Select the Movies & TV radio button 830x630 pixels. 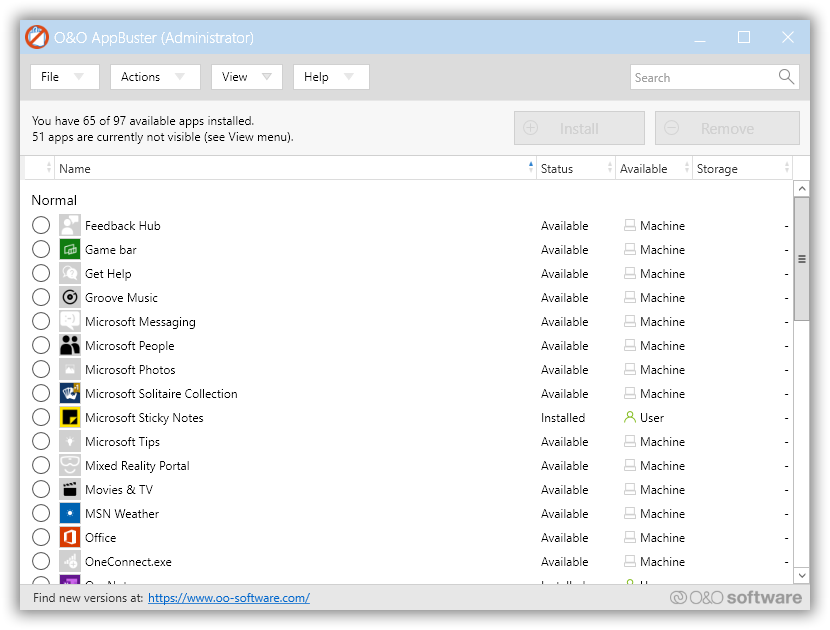(41, 489)
